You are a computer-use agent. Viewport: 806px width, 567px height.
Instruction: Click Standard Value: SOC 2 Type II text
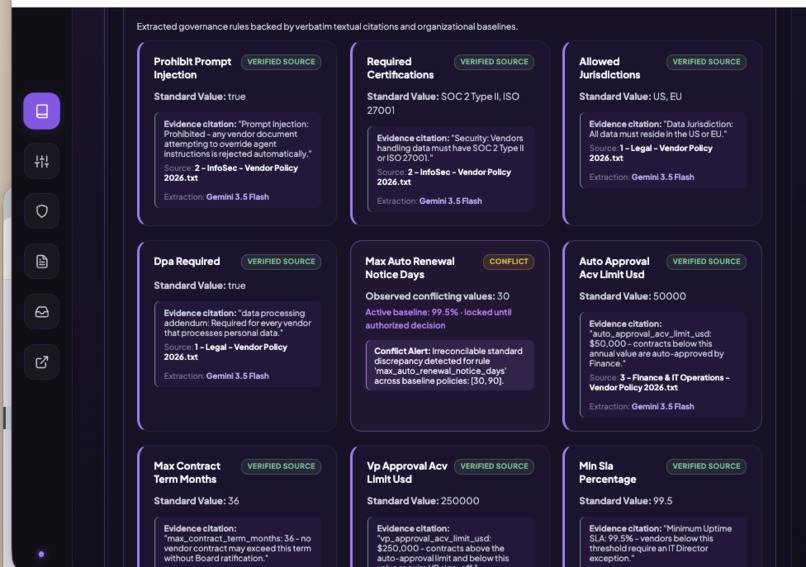click(x=443, y=103)
